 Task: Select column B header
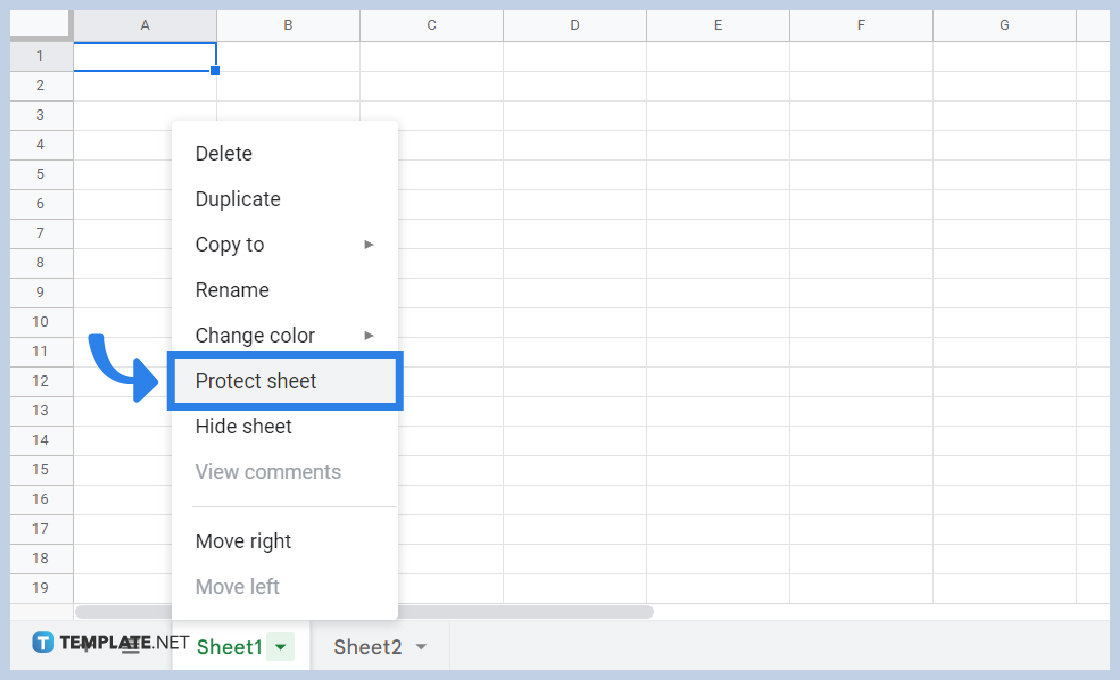coord(287,24)
